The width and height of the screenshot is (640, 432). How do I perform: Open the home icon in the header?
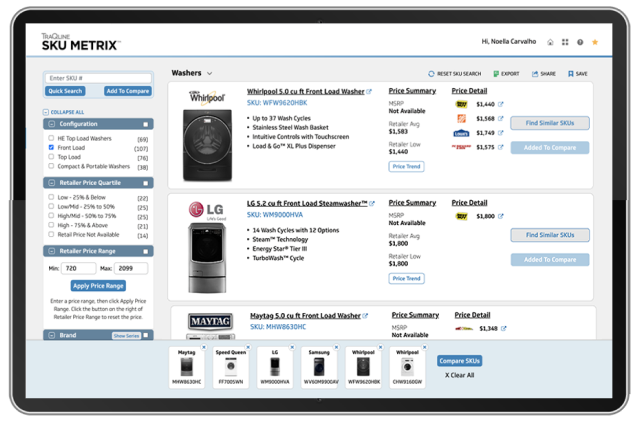(550, 42)
